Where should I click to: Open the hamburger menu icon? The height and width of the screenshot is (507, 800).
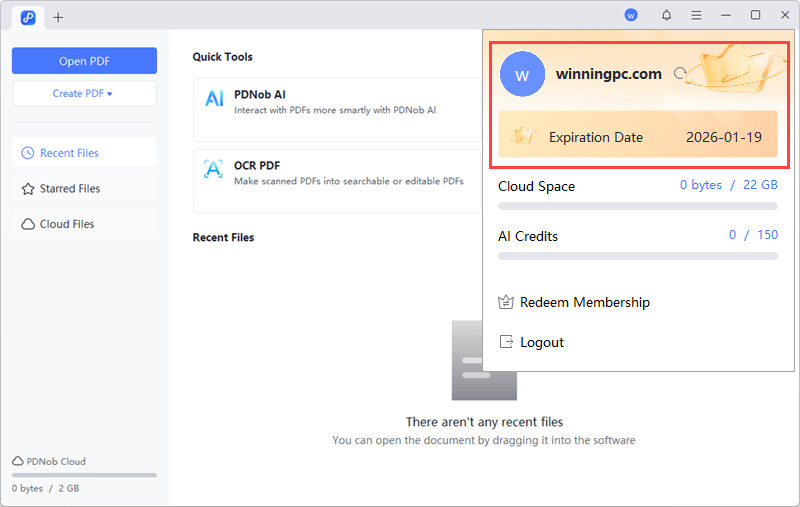click(696, 15)
